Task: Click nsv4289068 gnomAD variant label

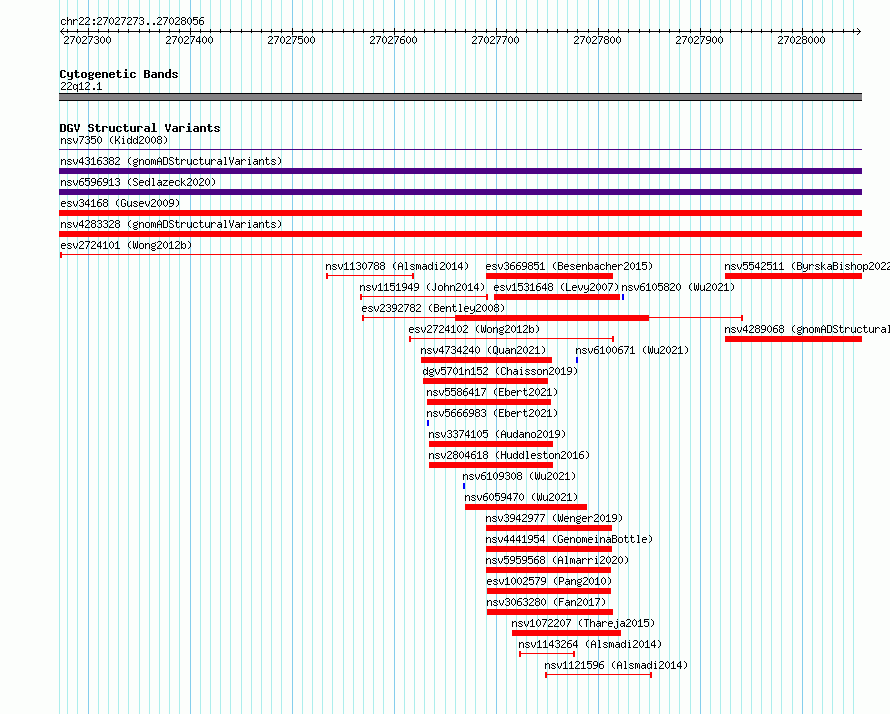Action: coord(807,329)
